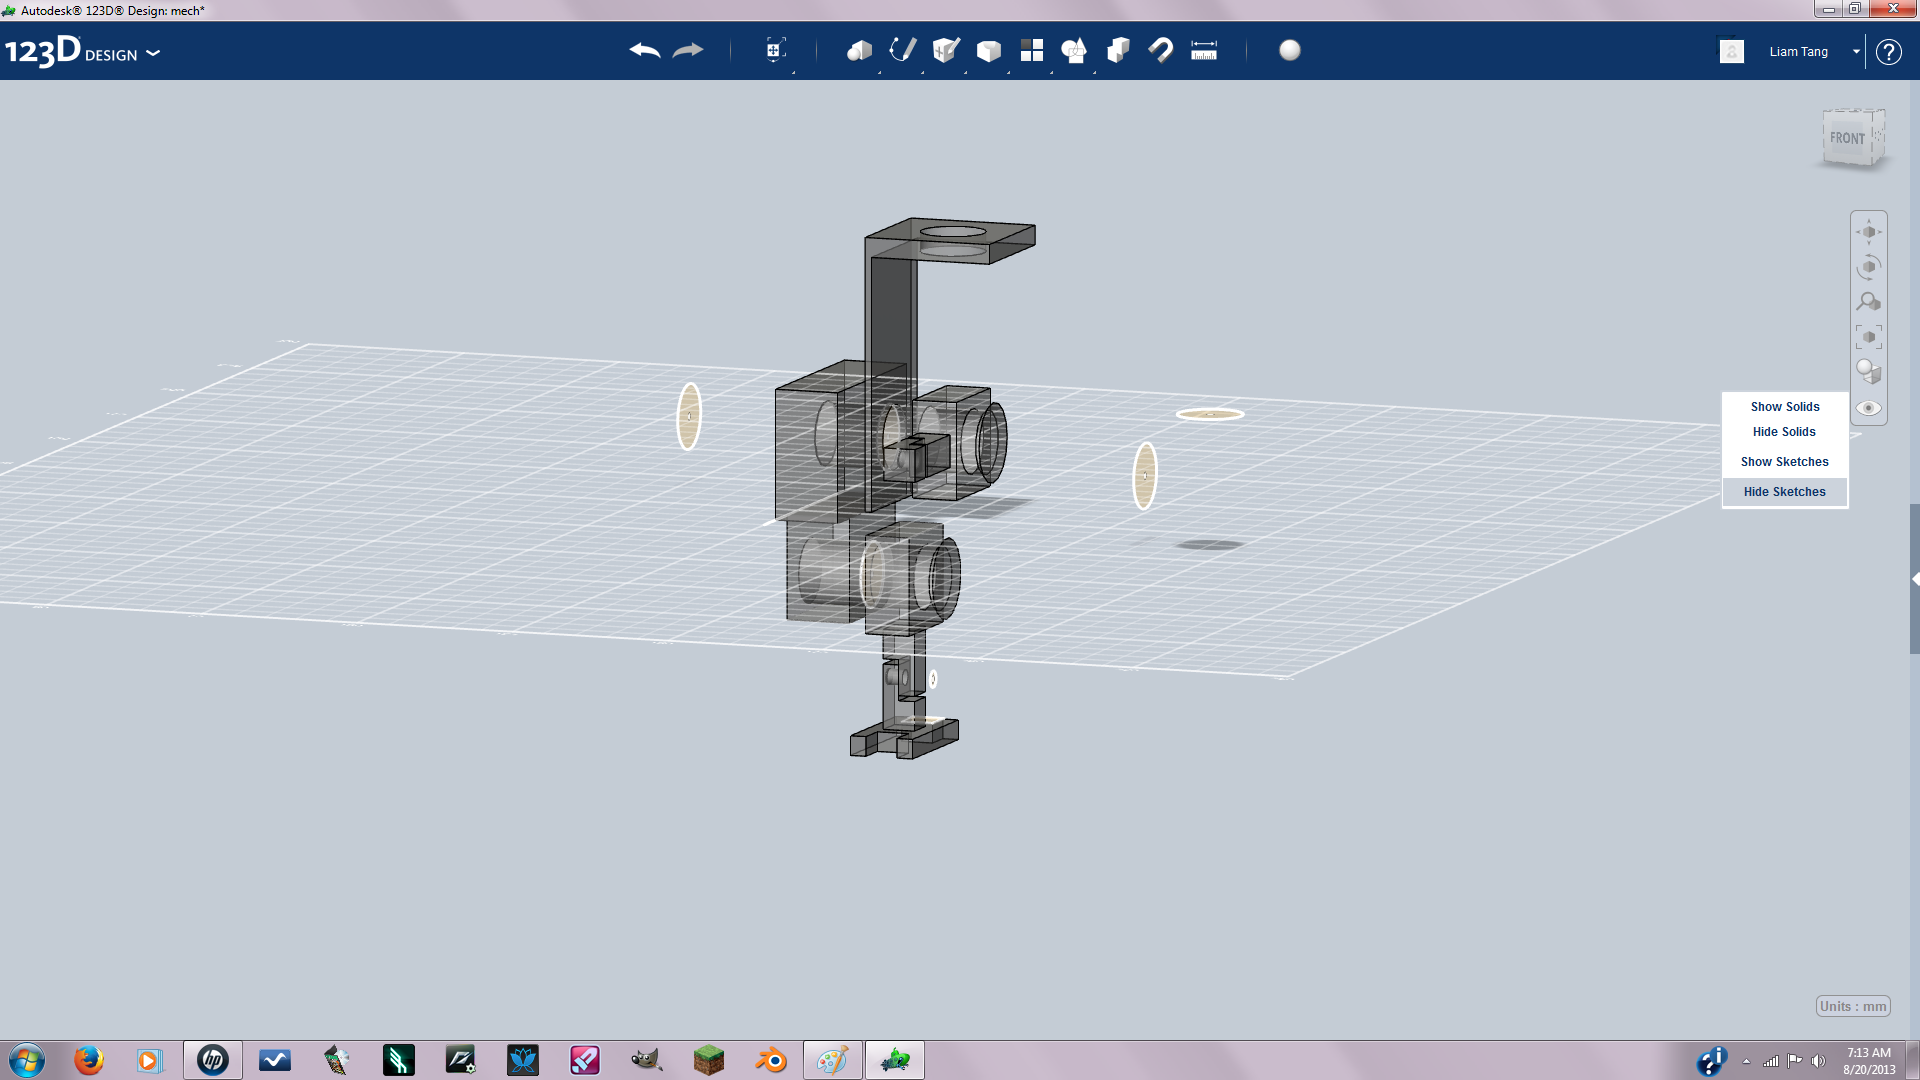Open Windows Media Player from taskbar

[x=150, y=1060]
